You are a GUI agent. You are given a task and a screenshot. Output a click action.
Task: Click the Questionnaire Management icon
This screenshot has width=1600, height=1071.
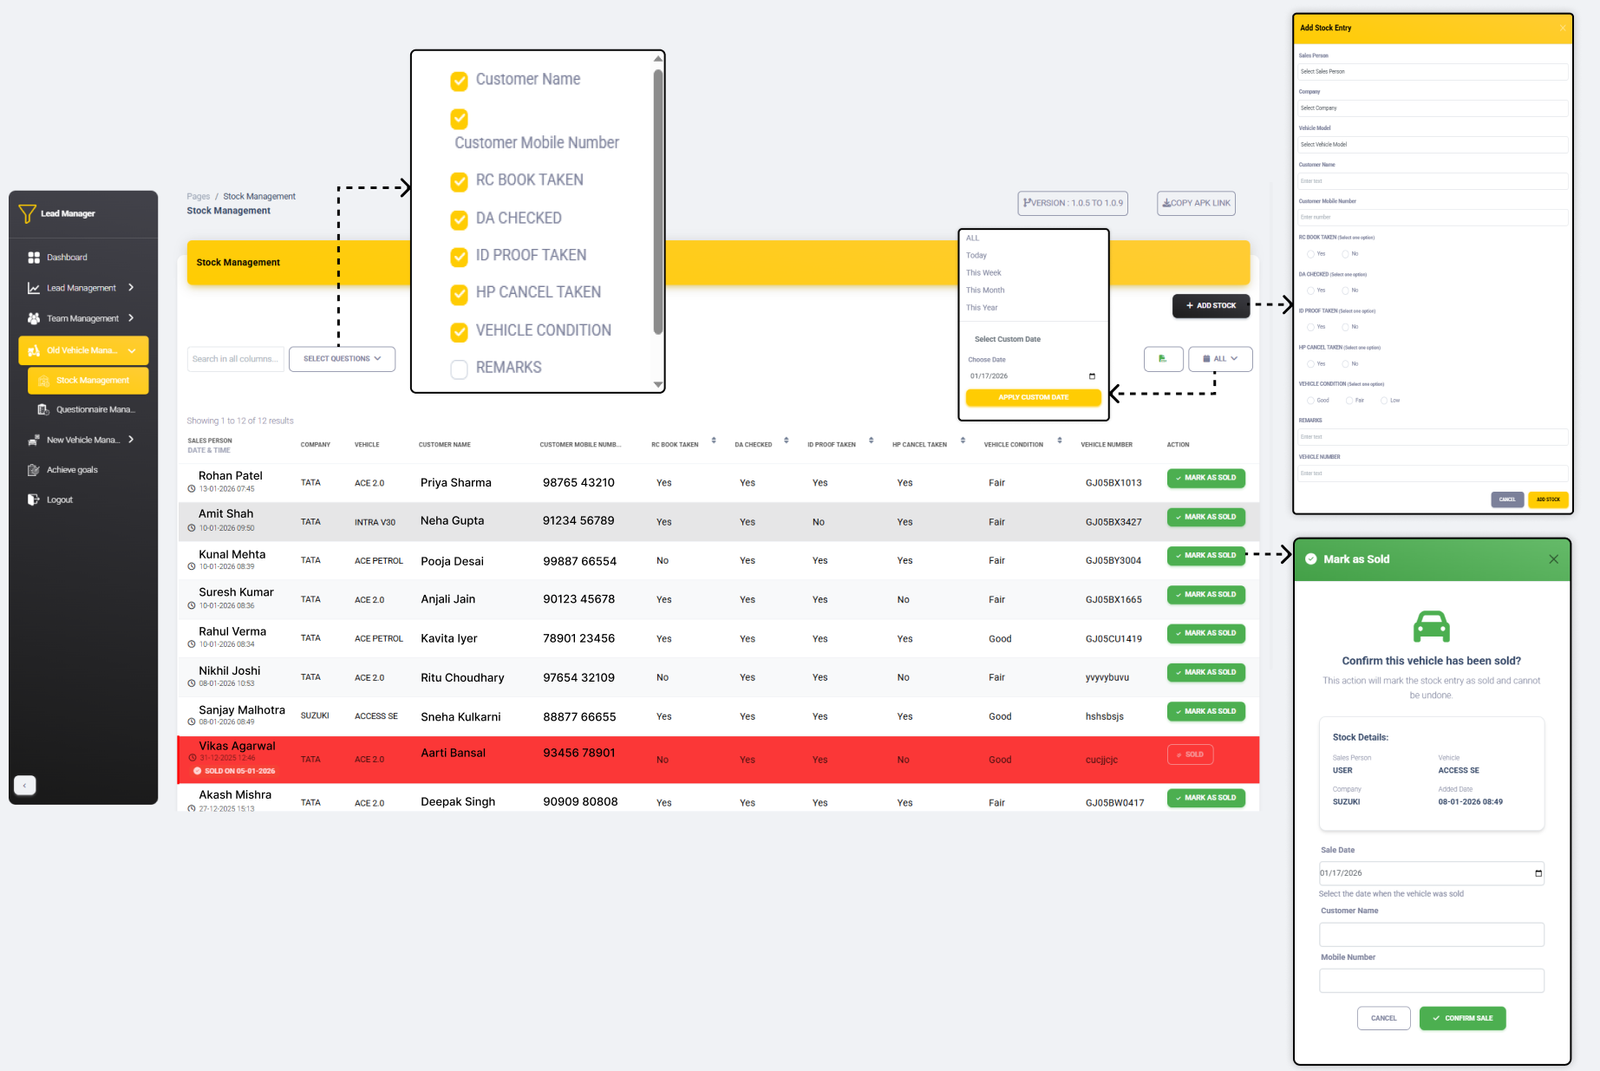[43, 410]
